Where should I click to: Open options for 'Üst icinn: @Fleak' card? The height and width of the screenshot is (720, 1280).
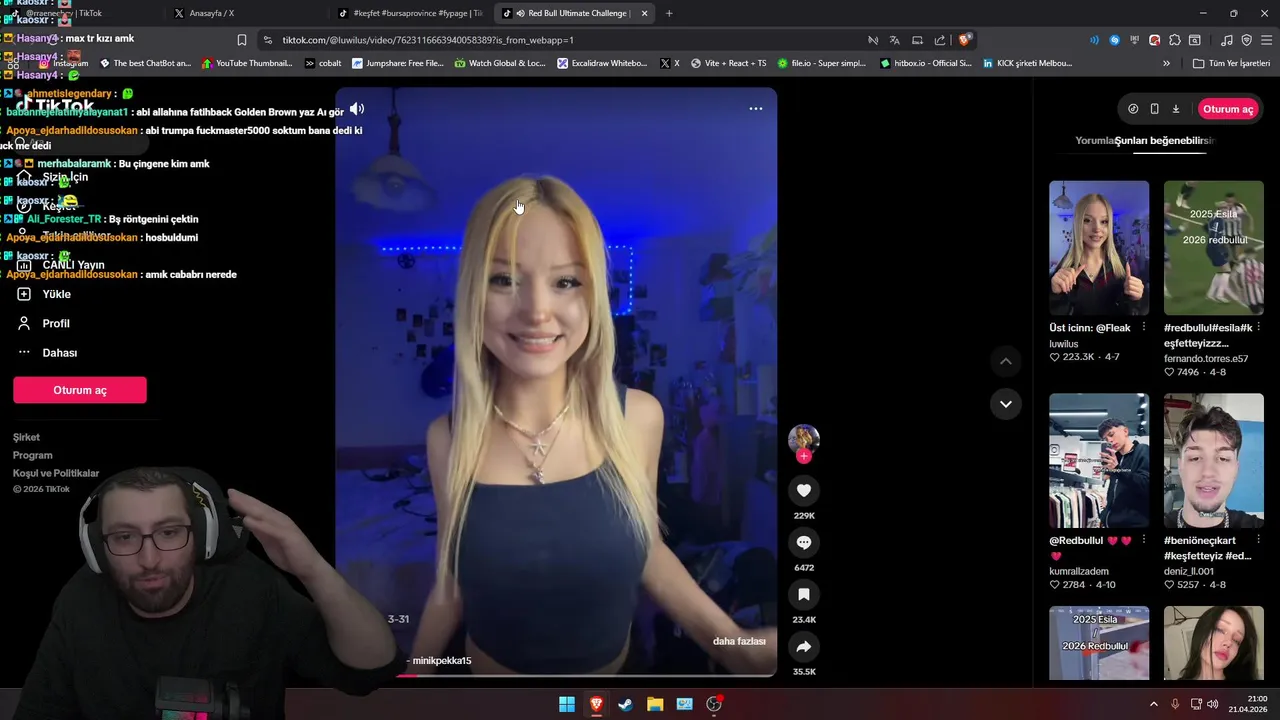[1143, 328]
